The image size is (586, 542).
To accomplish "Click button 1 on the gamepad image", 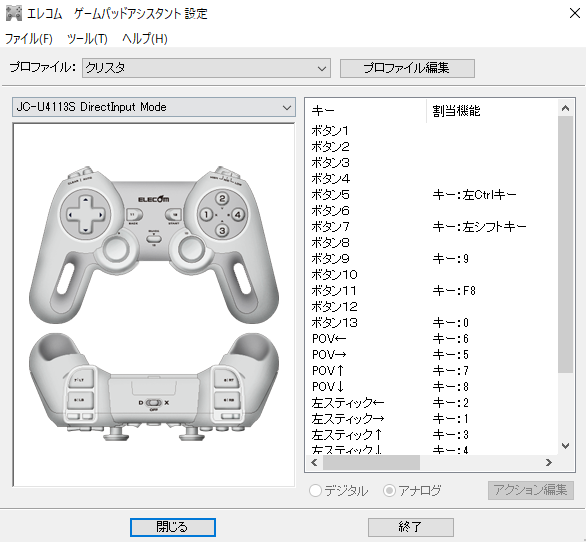I will (x=206, y=215).
